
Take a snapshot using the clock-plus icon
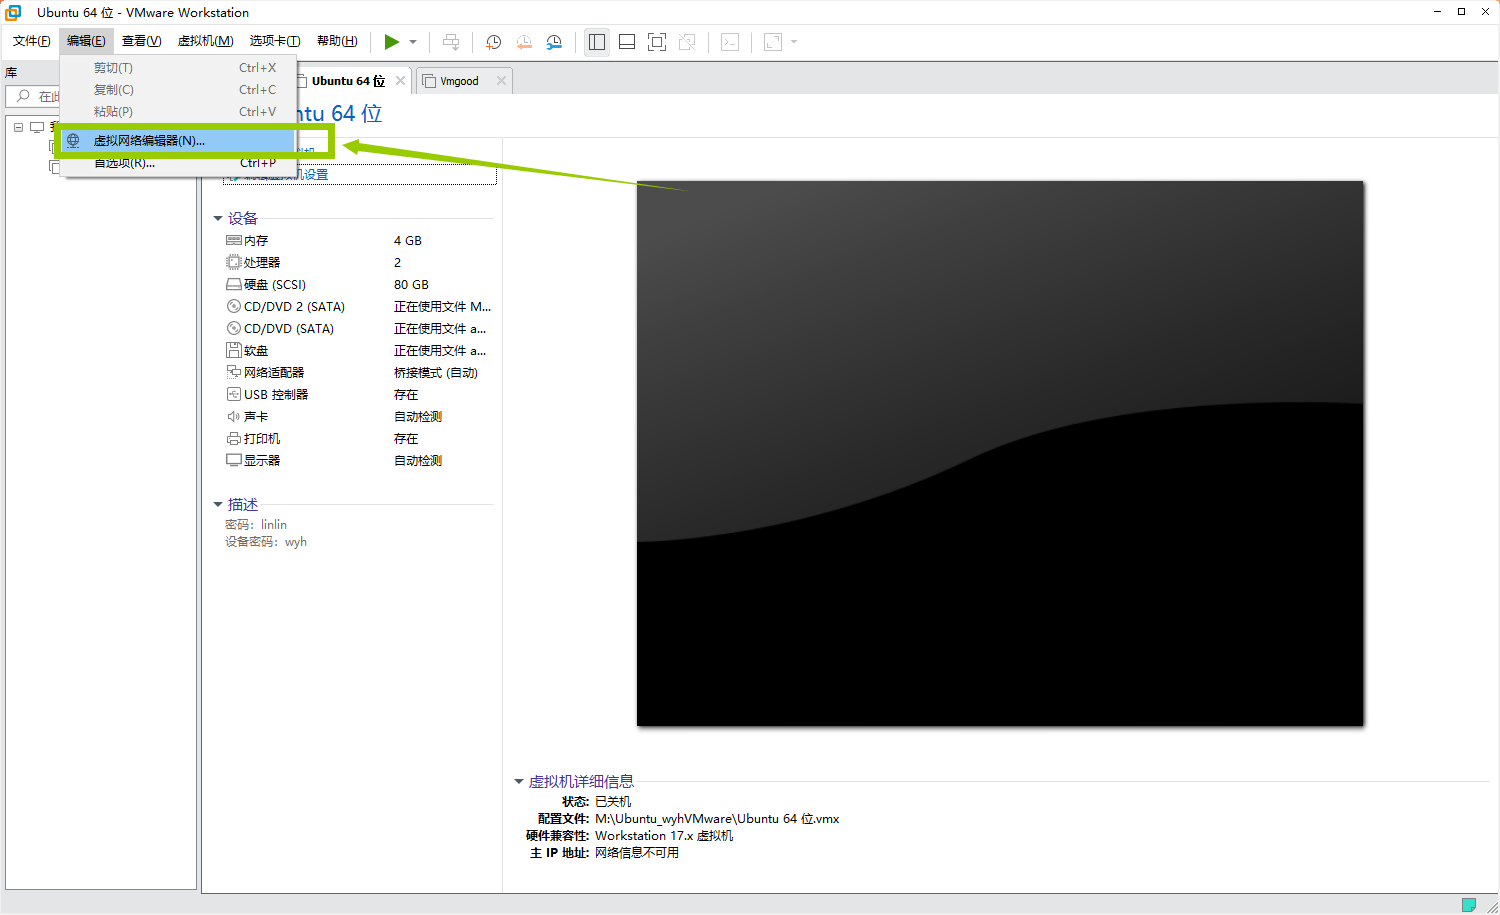[x=493, y=42]
